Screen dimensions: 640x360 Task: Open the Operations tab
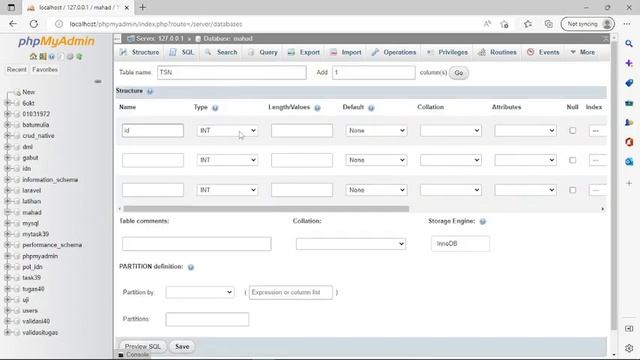coord(394,52)
